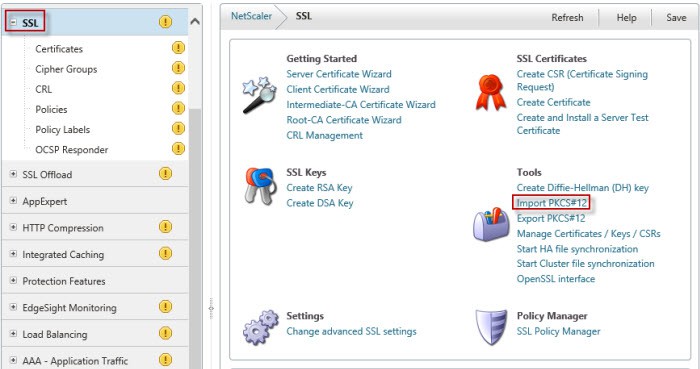Click the warning icon beside SSL Offload
700x369 pixels.
coord(165,174)
